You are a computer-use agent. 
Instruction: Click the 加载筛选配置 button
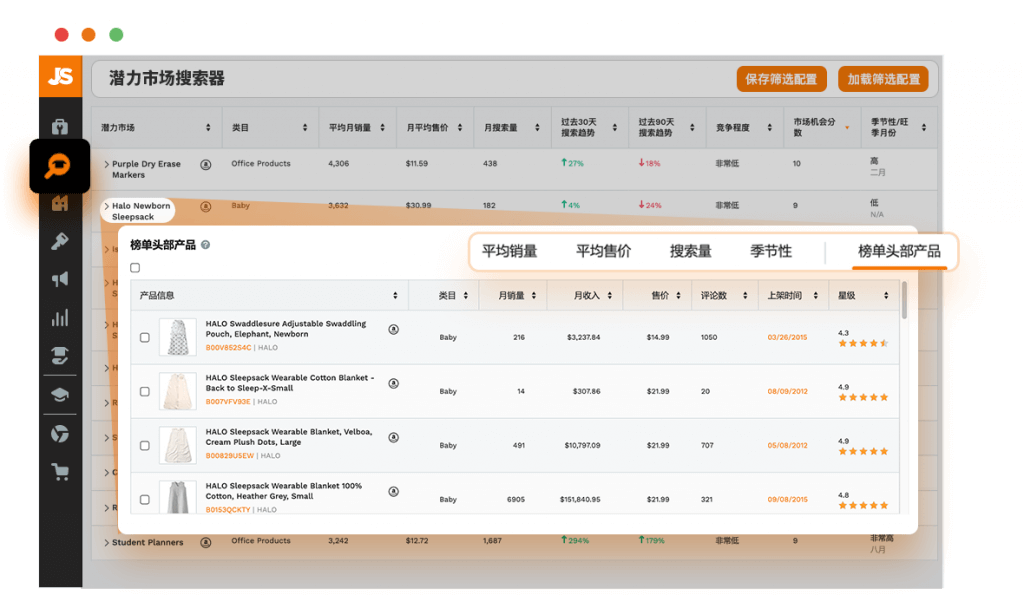click(x=884, y=79)
